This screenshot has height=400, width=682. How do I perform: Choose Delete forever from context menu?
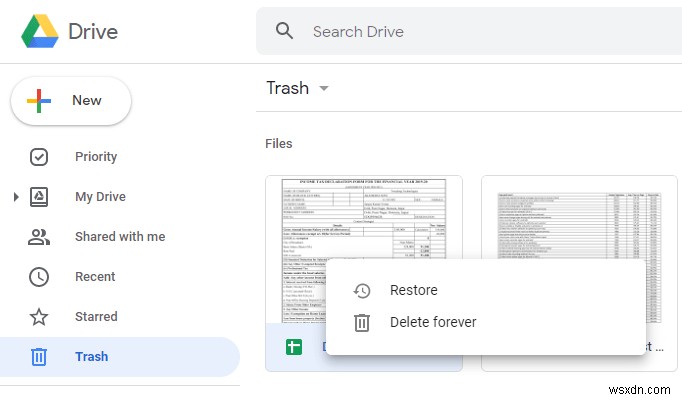(x=485, y=322)
